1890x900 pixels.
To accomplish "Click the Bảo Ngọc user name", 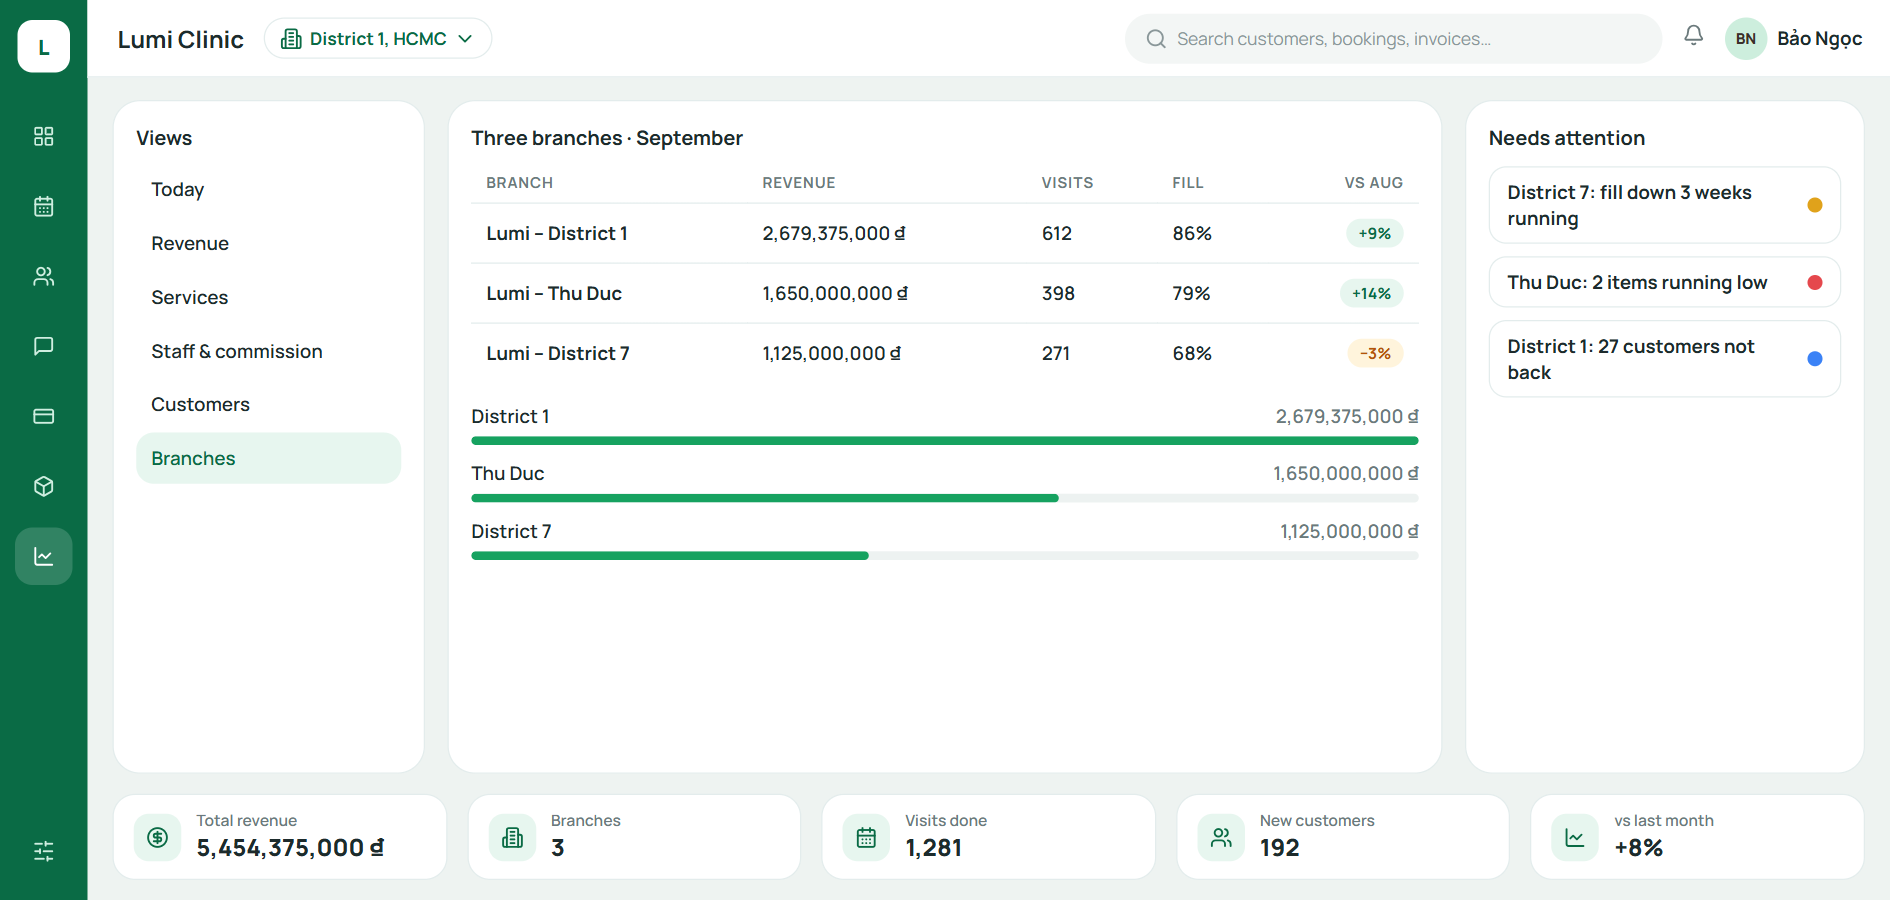I will [x=1819, y=39].
